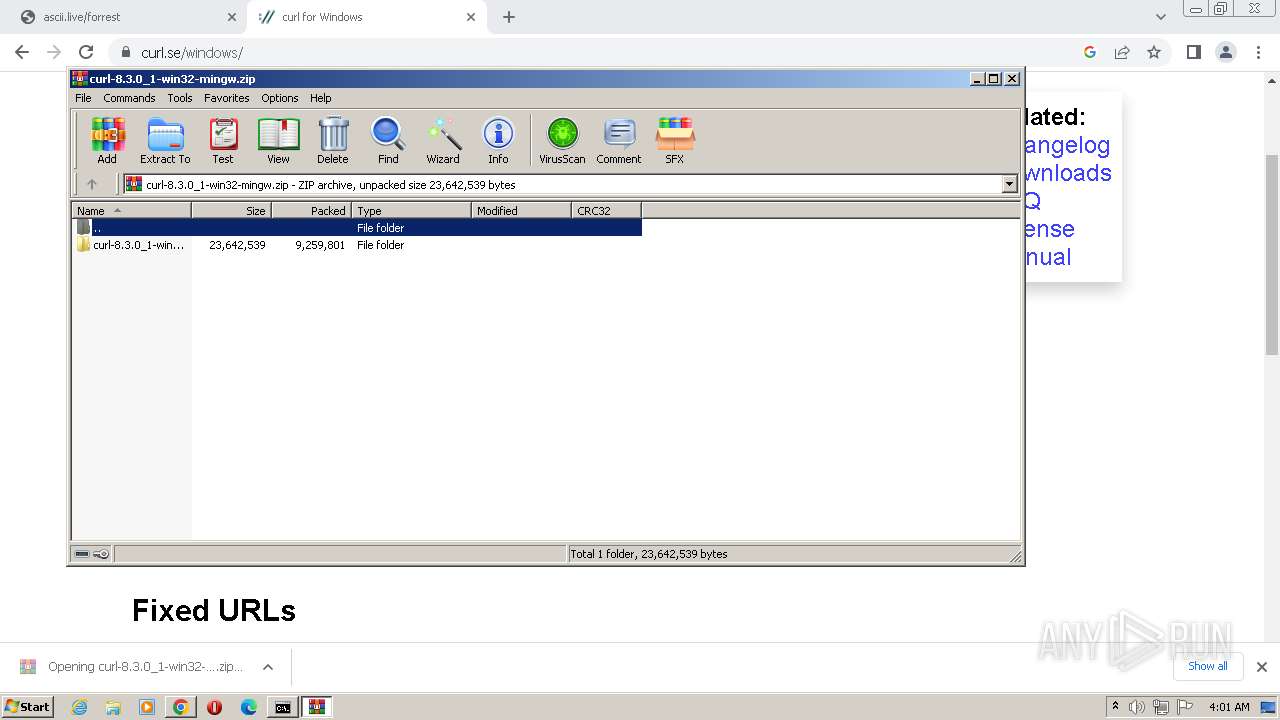Open the Downloads related link

pyautogui.click(x=1068, y=173)
